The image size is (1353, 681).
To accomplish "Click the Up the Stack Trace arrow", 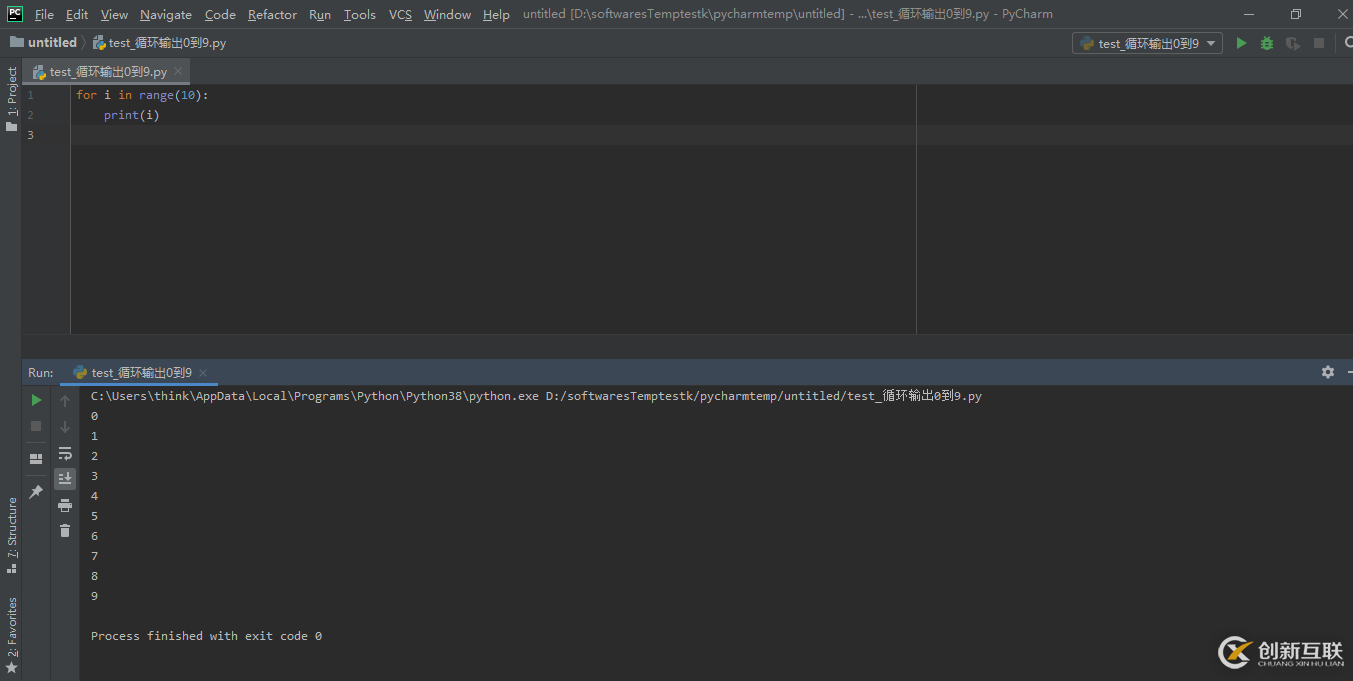I will 65,400.
